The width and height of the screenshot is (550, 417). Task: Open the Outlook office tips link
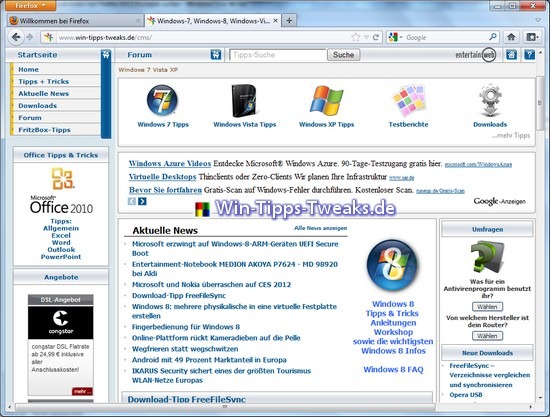point(61,250)
